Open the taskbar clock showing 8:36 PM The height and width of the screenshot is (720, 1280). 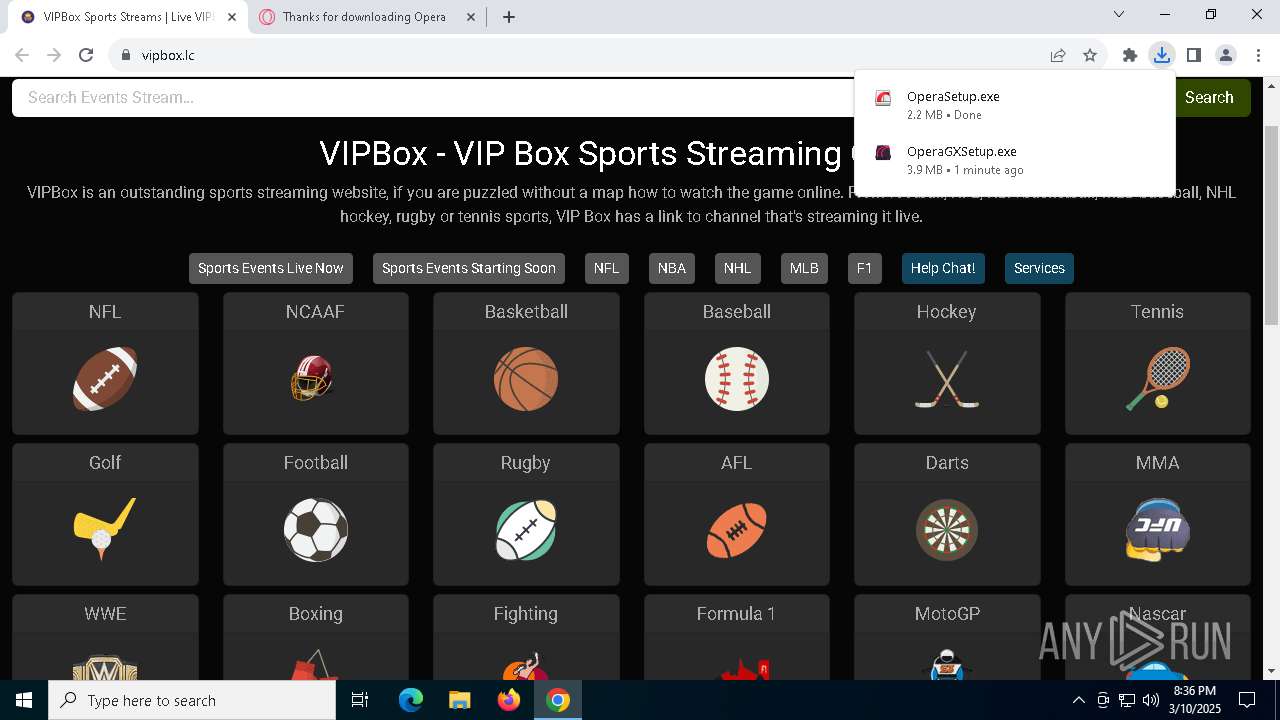[x=1195, y=700]
